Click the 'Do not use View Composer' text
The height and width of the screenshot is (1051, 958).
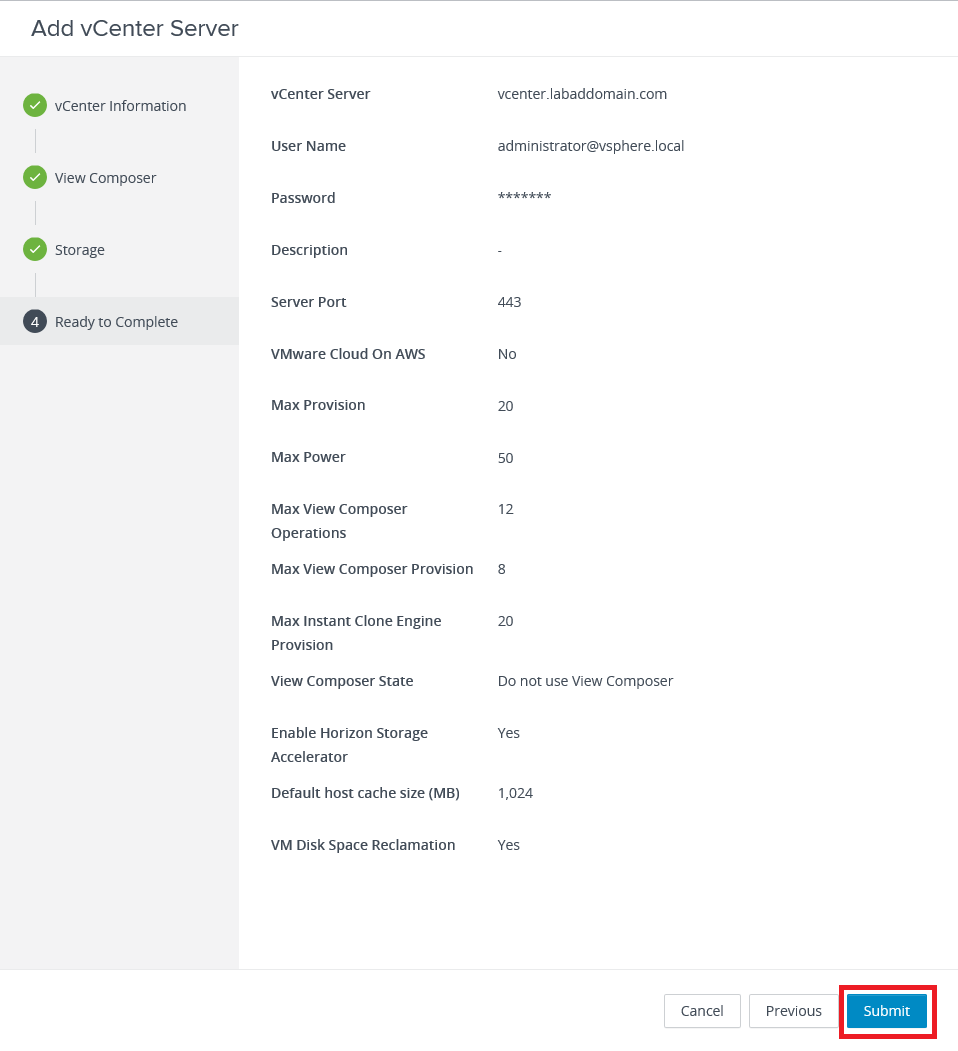(585, 681)
